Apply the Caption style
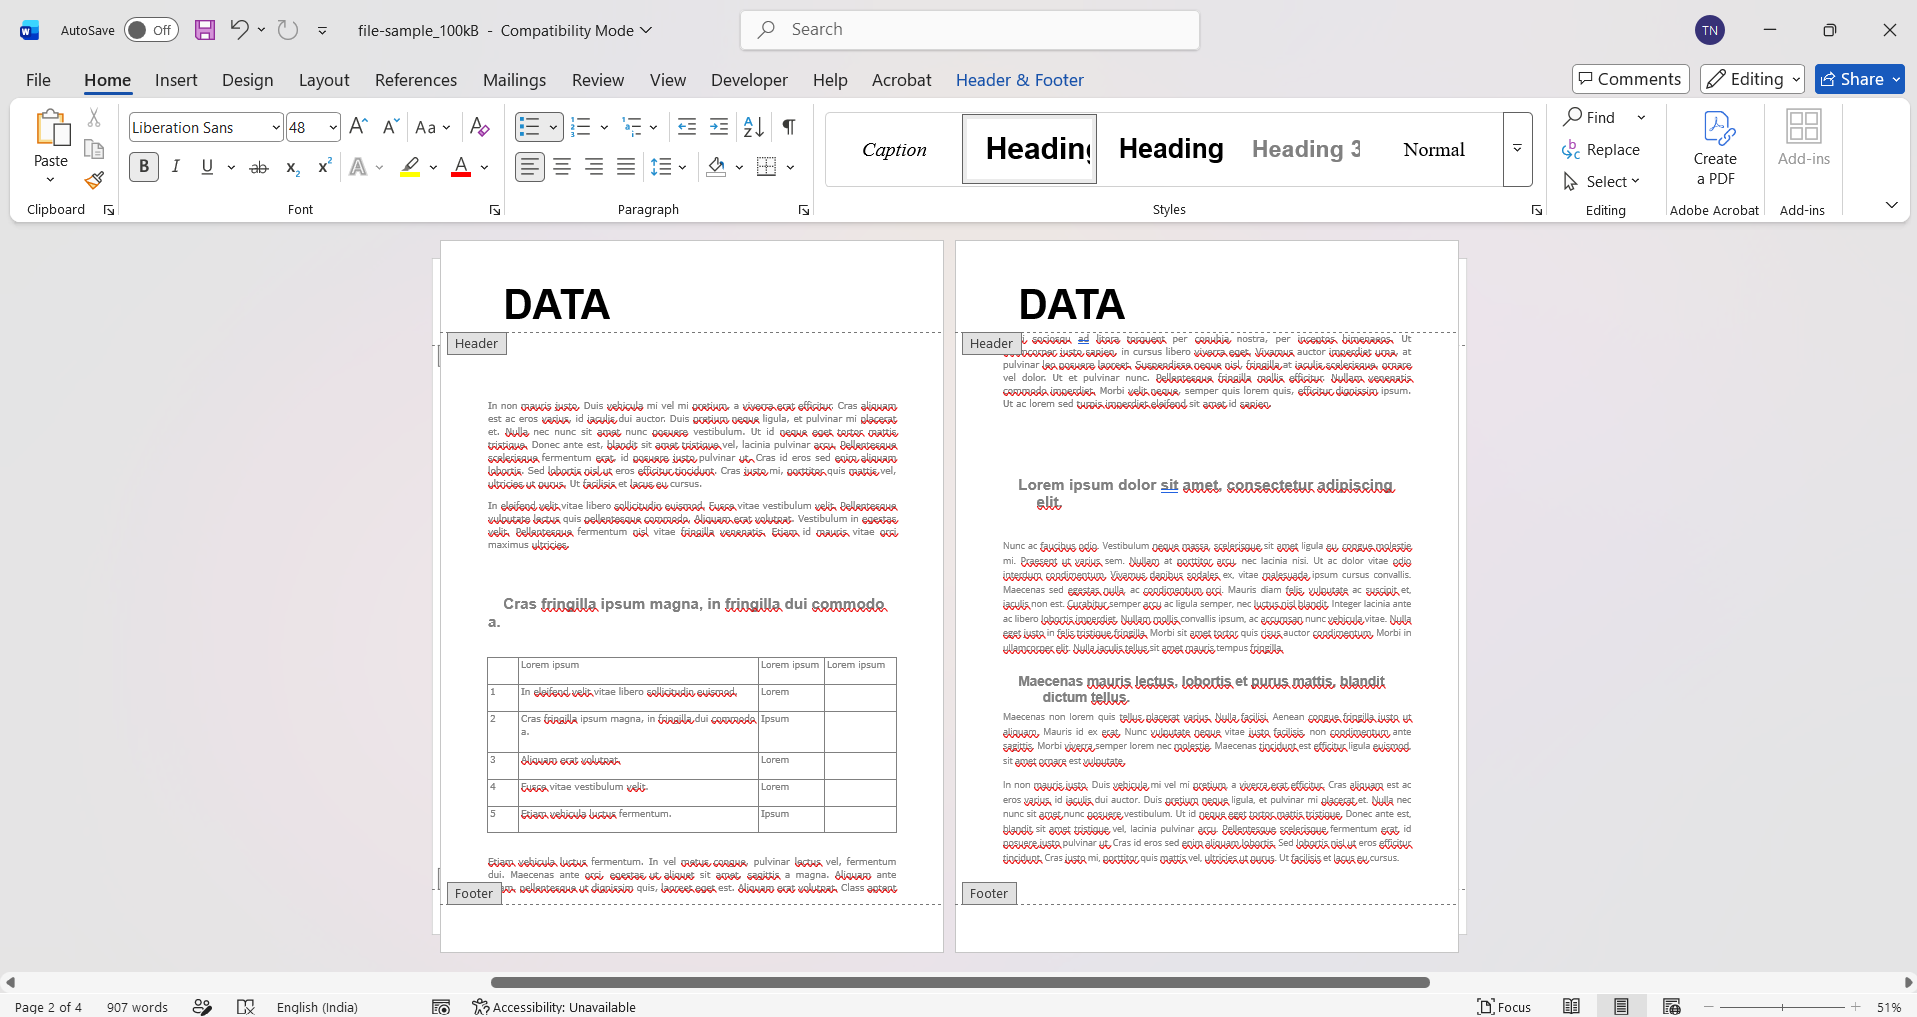 pyautogui.click(x=894, y=149)
